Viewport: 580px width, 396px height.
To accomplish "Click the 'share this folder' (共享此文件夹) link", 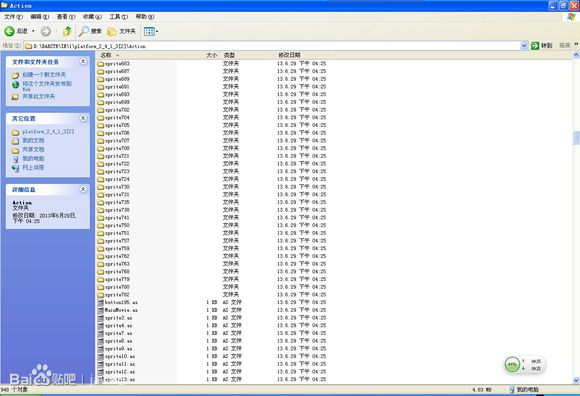I will (x=38, y=97).
